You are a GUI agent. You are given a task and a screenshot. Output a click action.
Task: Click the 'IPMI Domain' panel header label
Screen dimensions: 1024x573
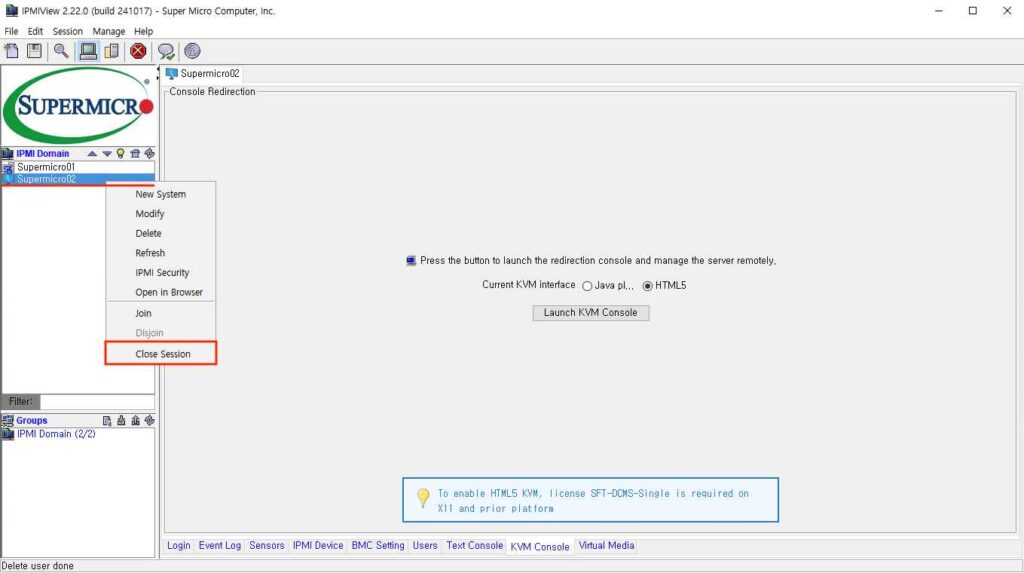(42, 154)
